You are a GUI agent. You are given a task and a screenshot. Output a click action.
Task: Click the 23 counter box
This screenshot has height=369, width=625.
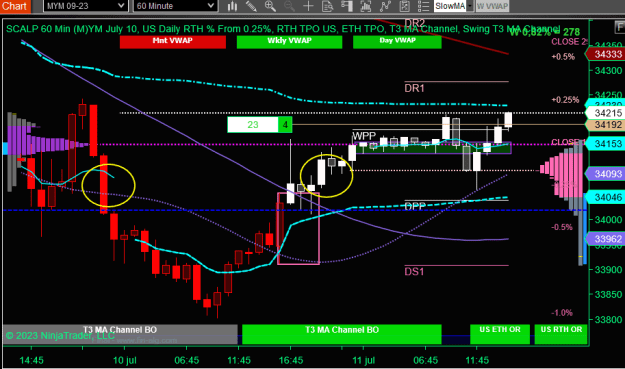coord(253,125)
